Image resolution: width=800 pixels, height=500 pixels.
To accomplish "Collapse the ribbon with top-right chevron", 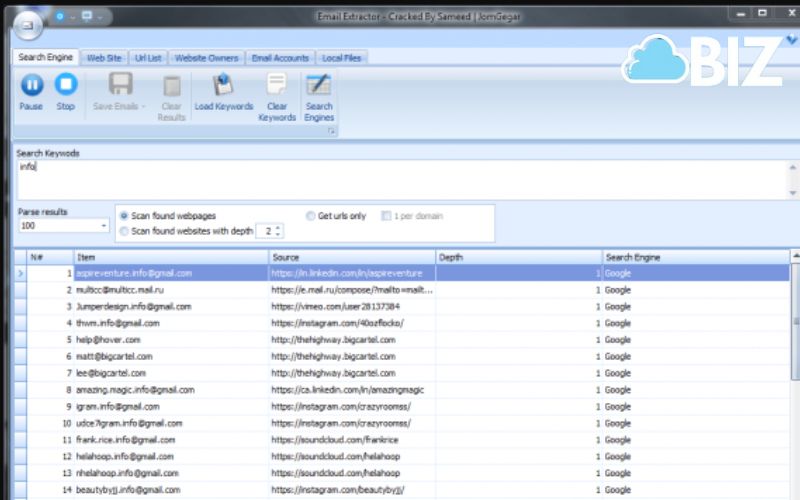I will [791, 39].
